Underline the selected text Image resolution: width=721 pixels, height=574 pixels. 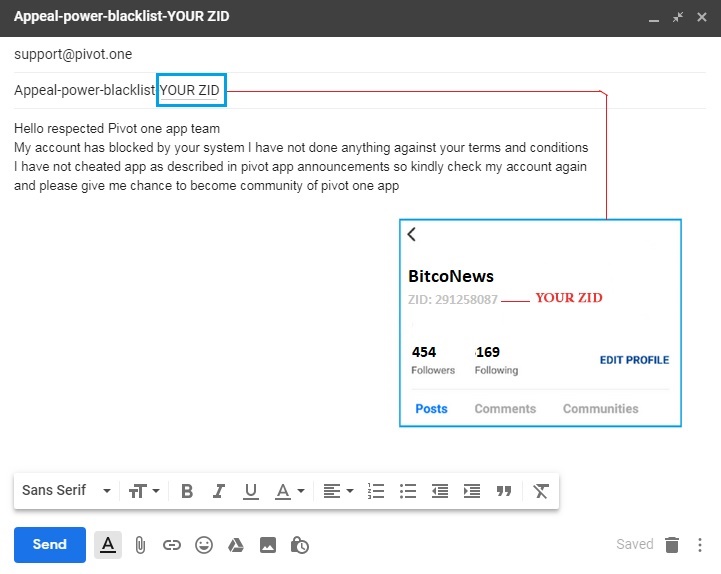click(251, 491)
